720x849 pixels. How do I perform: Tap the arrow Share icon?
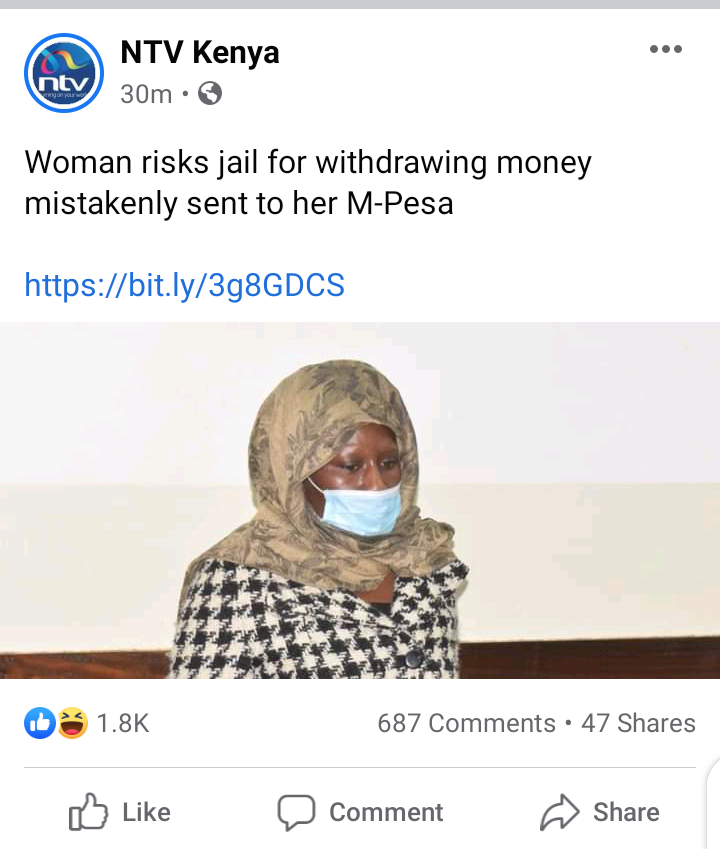560,812
